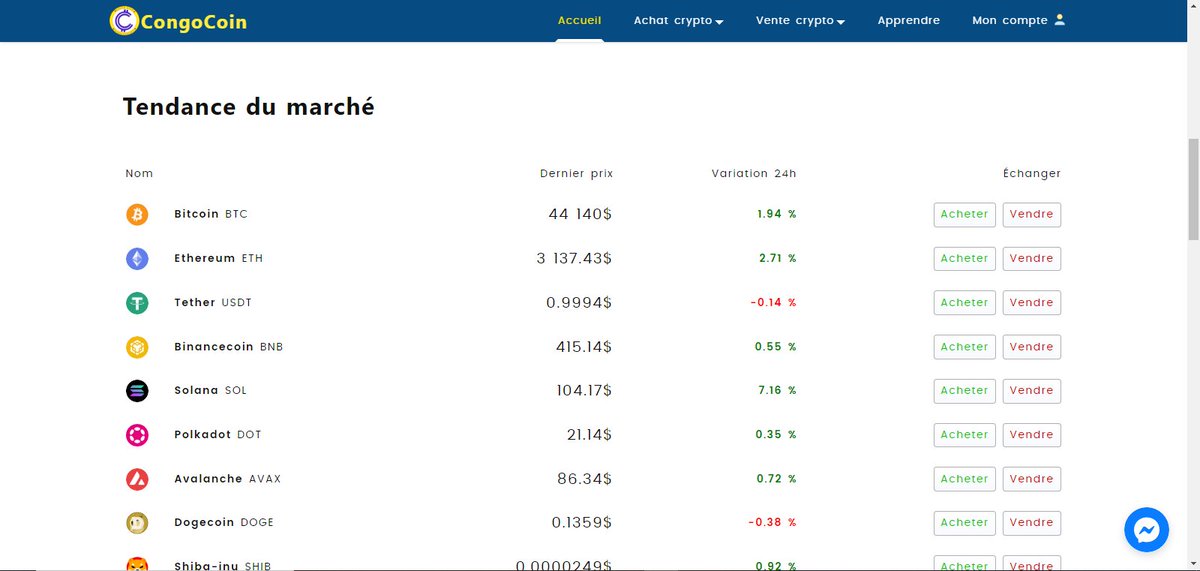1200x571 pixels.
Task: Click Vendre for Tether
Action: (1032, 303)
